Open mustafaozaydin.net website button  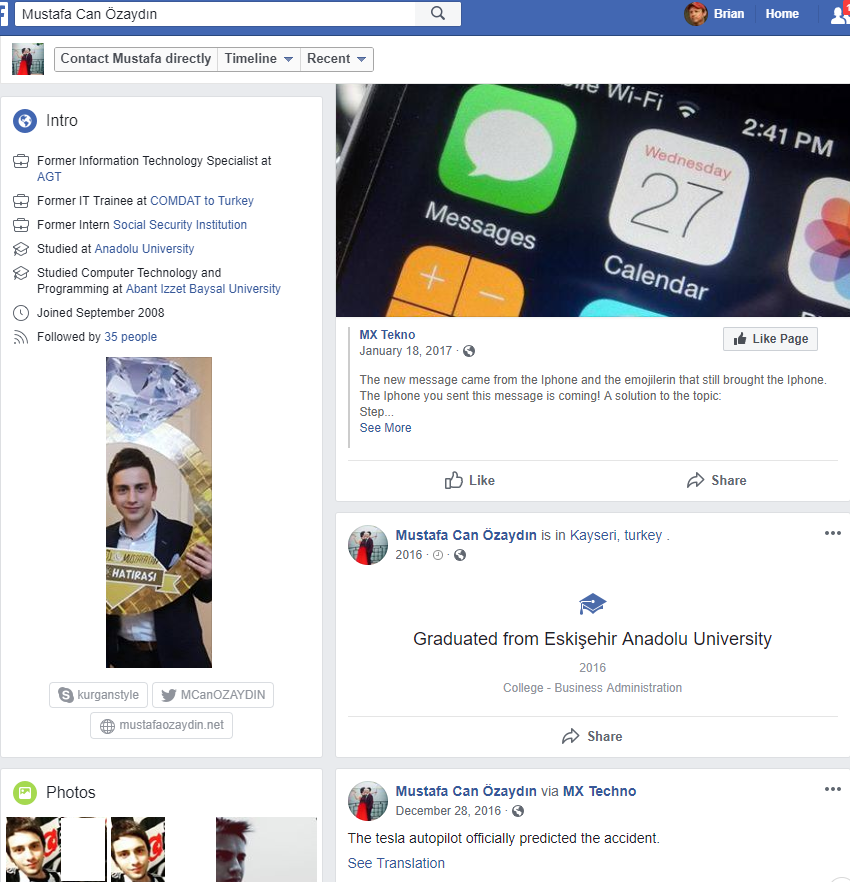pos(161,726)
